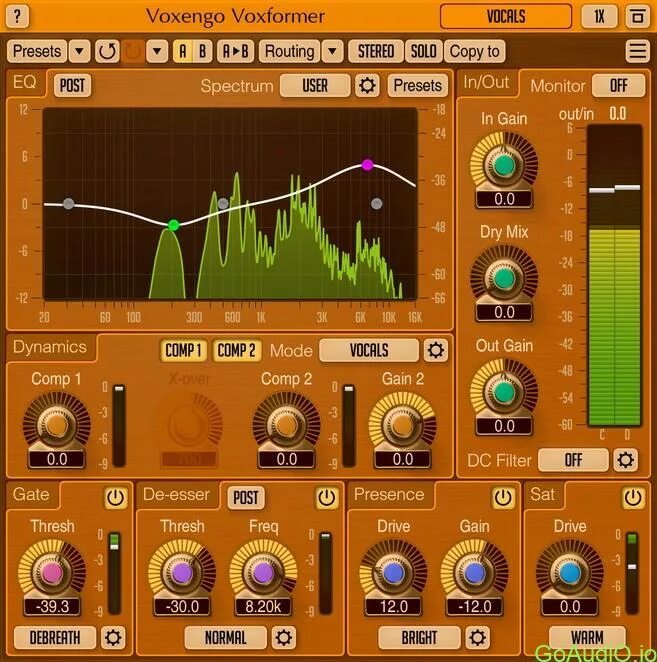Click the Sat level meter

click(x=632, y=573)
